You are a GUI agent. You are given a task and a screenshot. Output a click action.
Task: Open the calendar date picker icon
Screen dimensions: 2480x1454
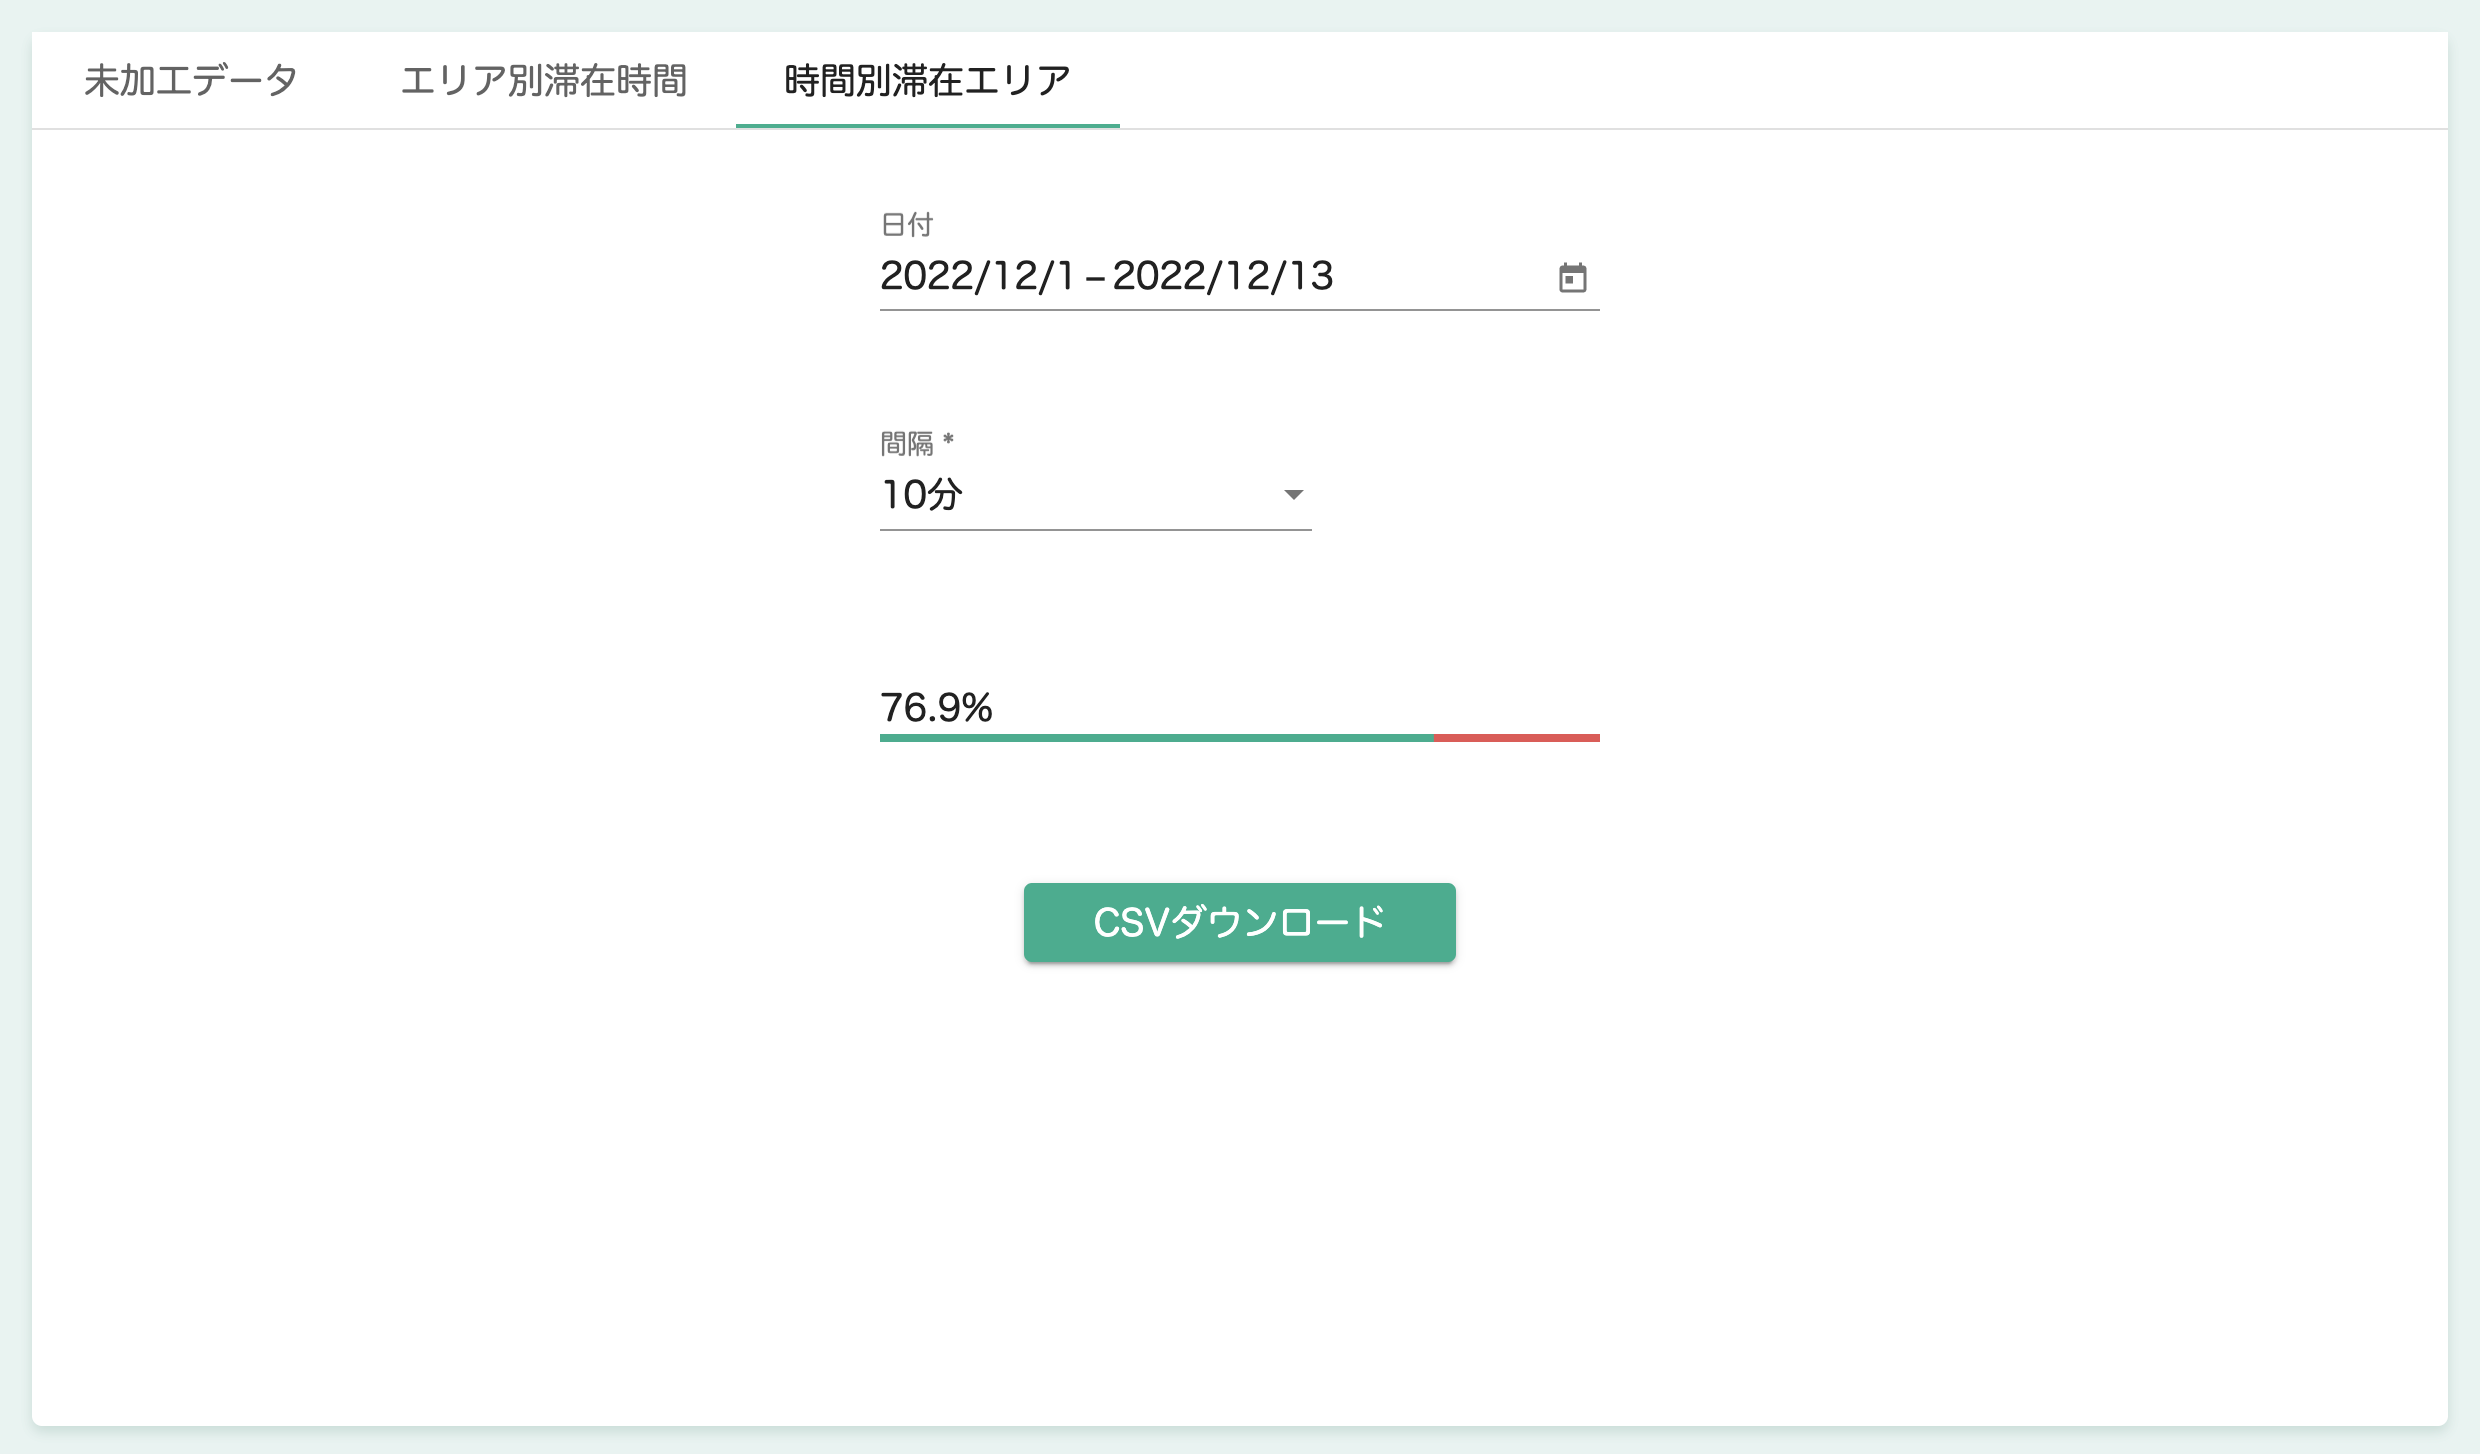[1572, 277]
